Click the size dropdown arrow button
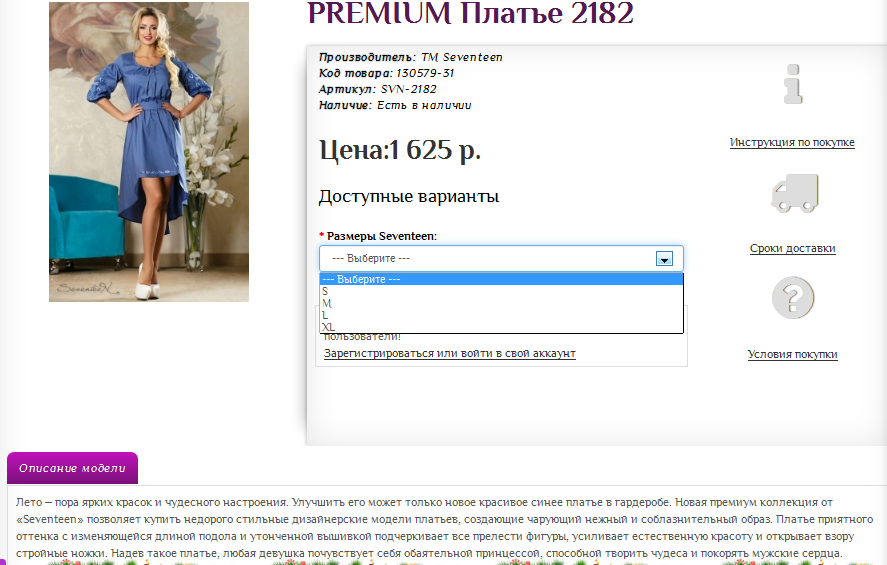The height and width of the screenshot is (565, 887). pyautogui.click(x=664, y=258)
